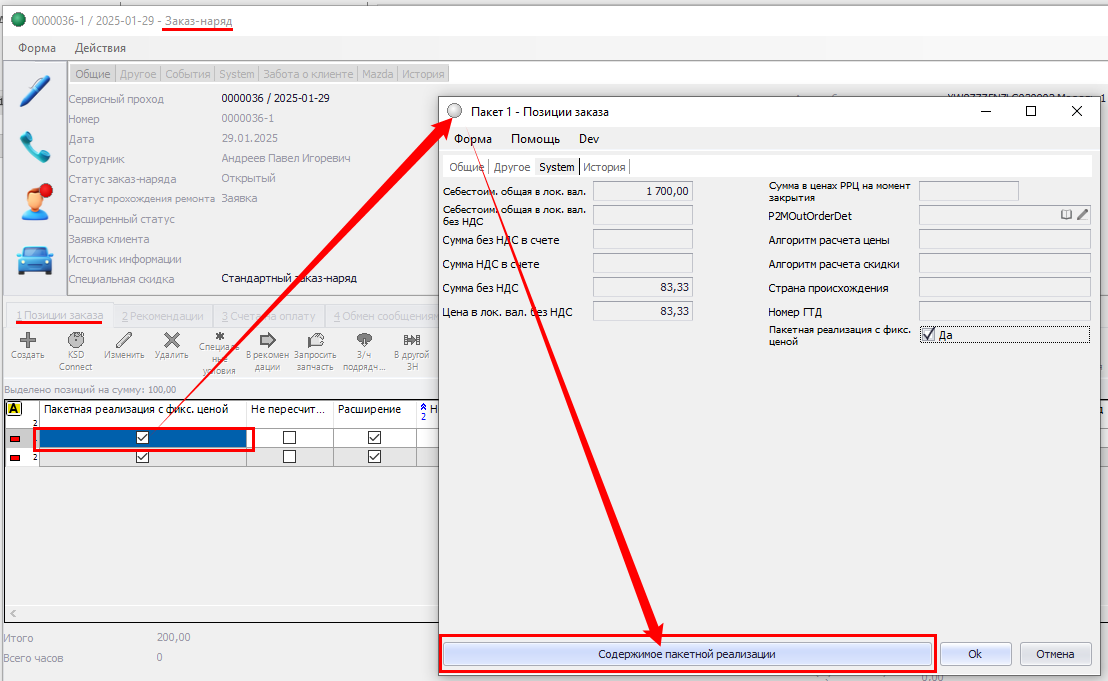The image size is (1108, 681).
Task: Click the Содержимое пакетной реализации button
Action: 687,654
